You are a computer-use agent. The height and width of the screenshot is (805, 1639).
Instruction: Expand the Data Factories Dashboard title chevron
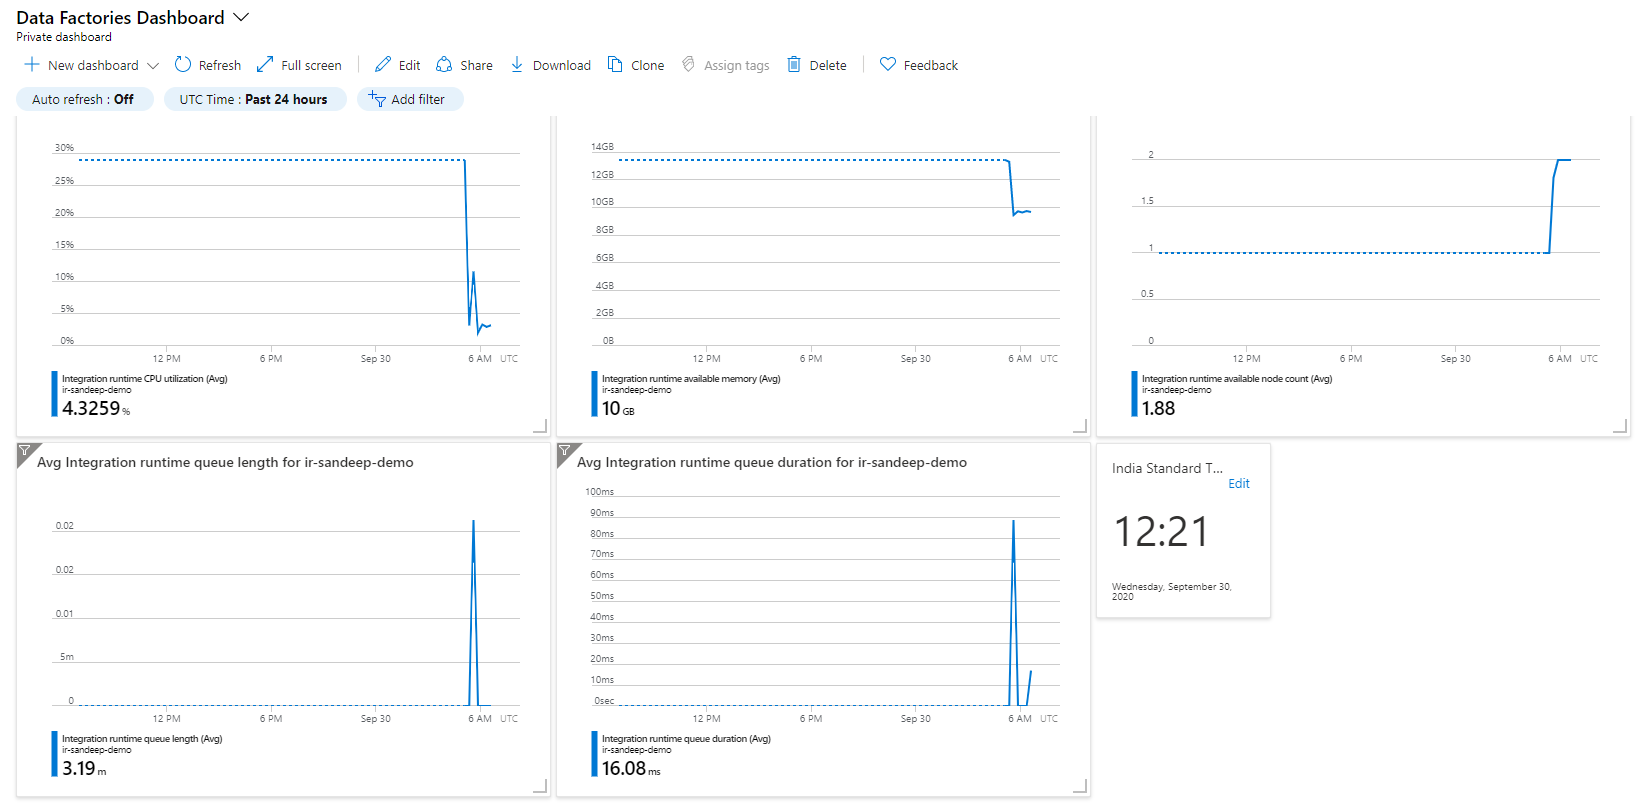[241, 18]
